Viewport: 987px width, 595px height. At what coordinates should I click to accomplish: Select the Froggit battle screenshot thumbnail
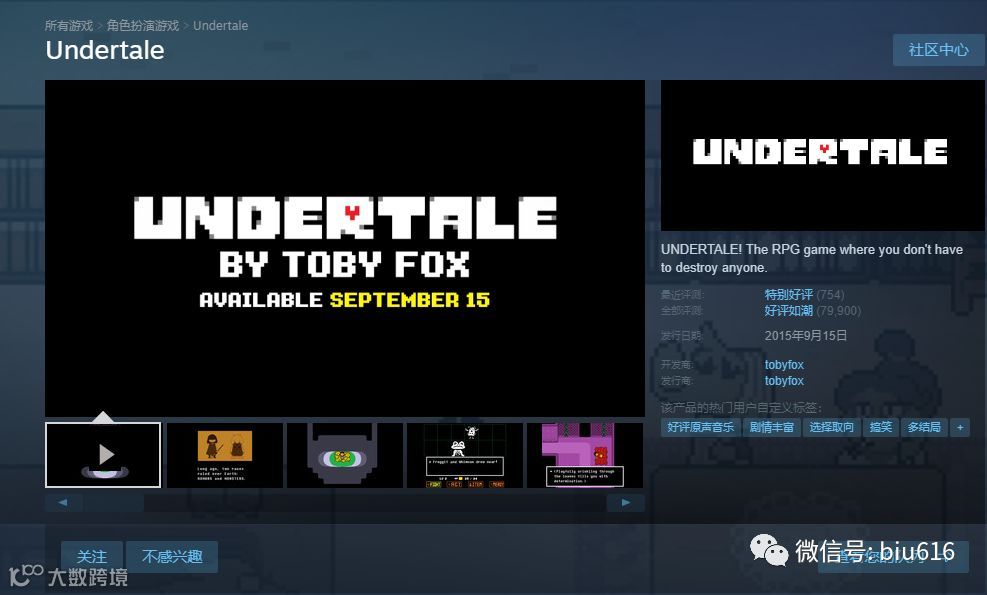(x=465, y=455)
